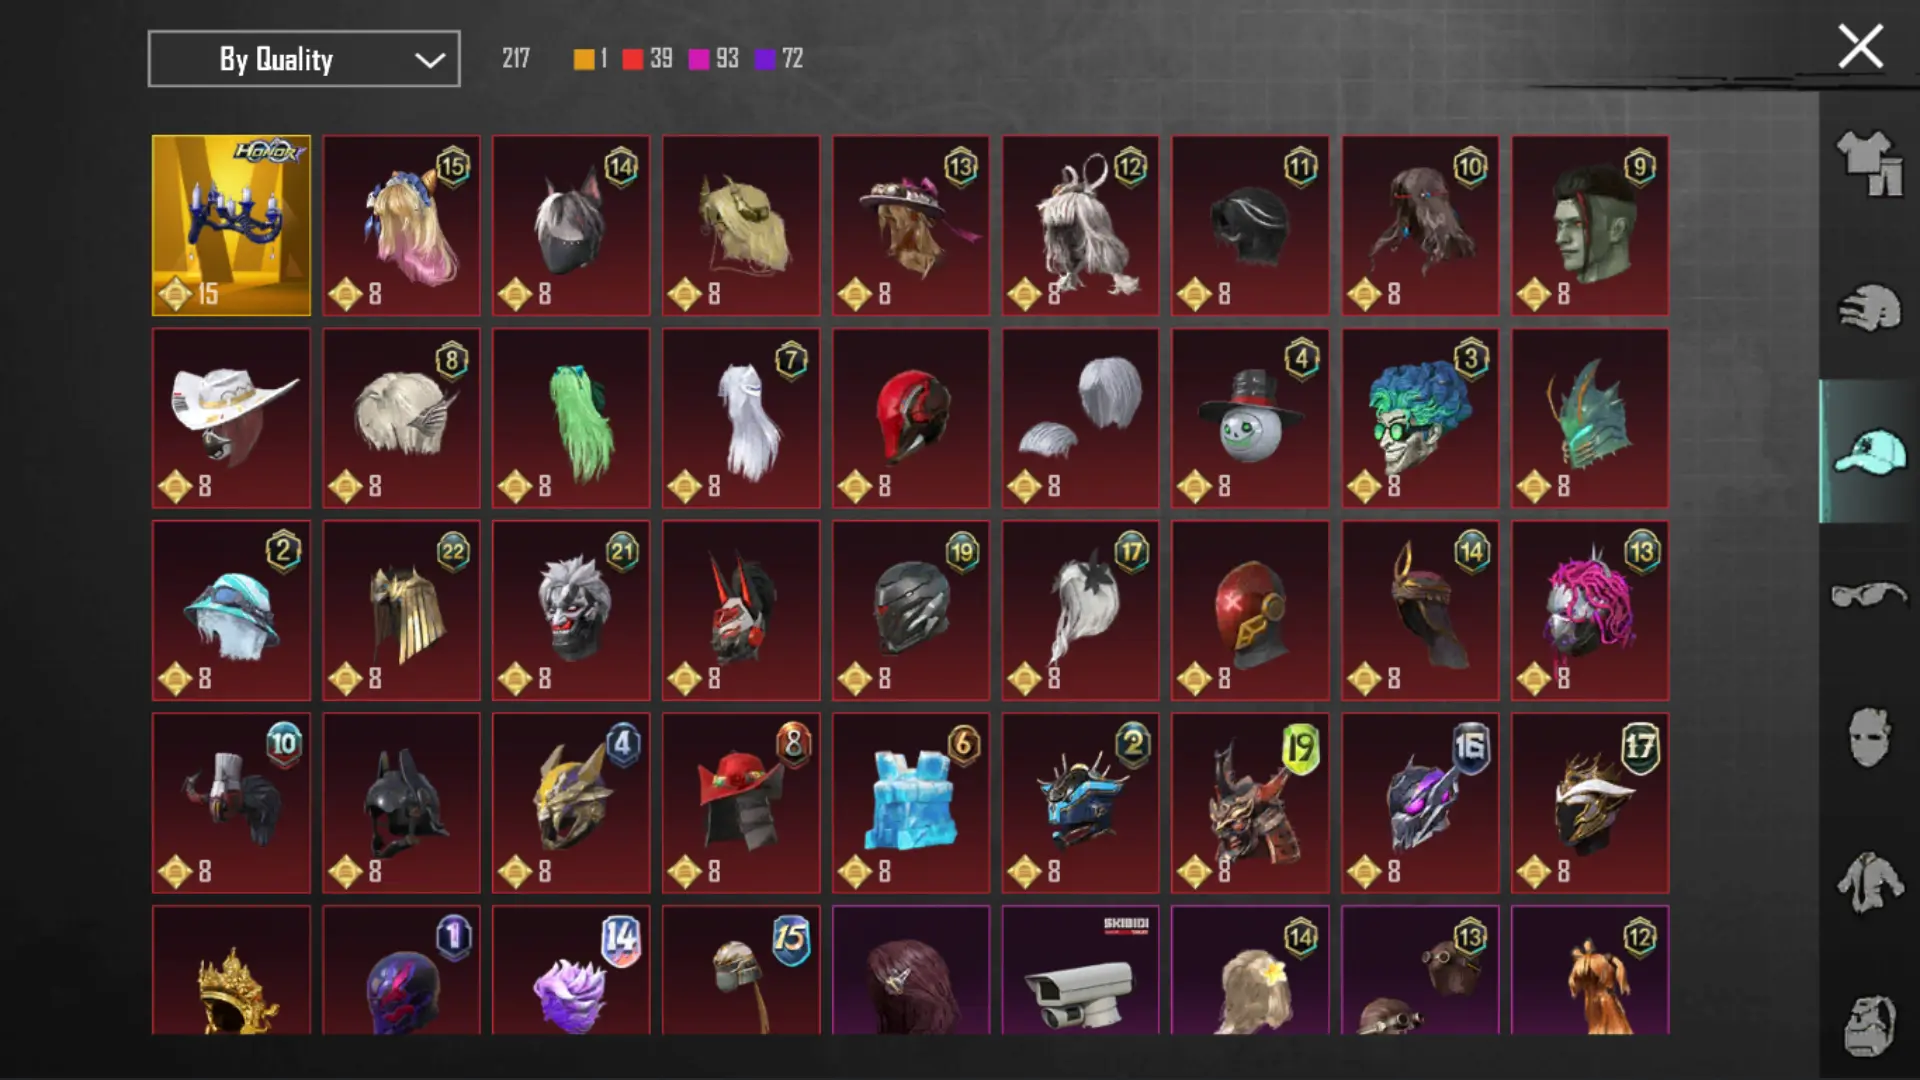The height and width of the screenshot is (1080, 1920).
Task: Open the face mask category icon
Action: point(1868,738)
